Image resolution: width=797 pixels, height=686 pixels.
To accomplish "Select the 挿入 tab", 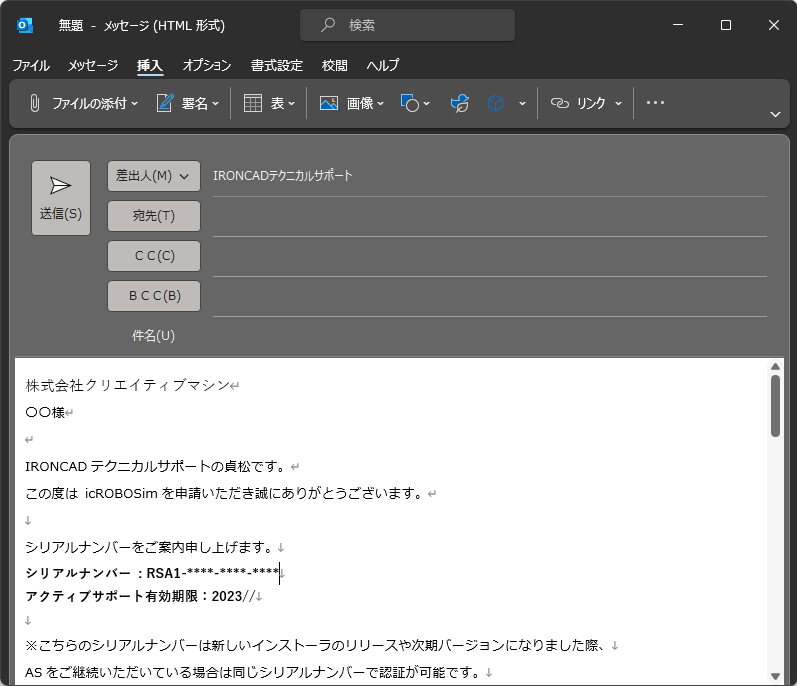I will [x=149, y=66].
